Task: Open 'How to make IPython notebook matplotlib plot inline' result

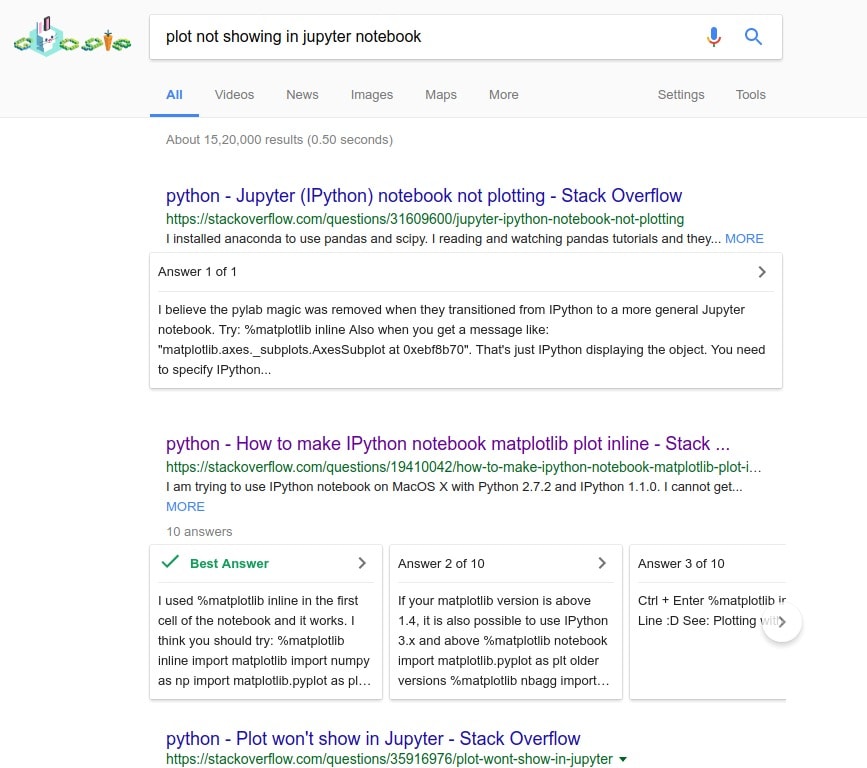Action: [x=447, y=444]
